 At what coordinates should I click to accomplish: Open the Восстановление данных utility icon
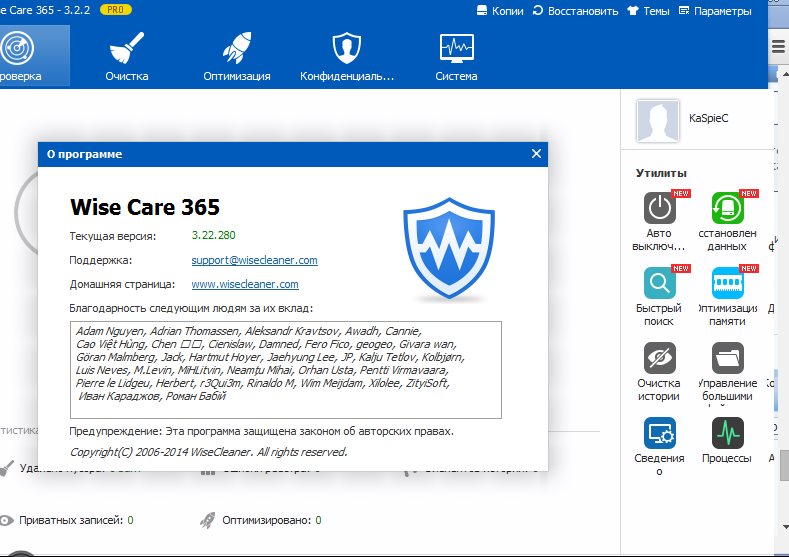click(727, 209)
